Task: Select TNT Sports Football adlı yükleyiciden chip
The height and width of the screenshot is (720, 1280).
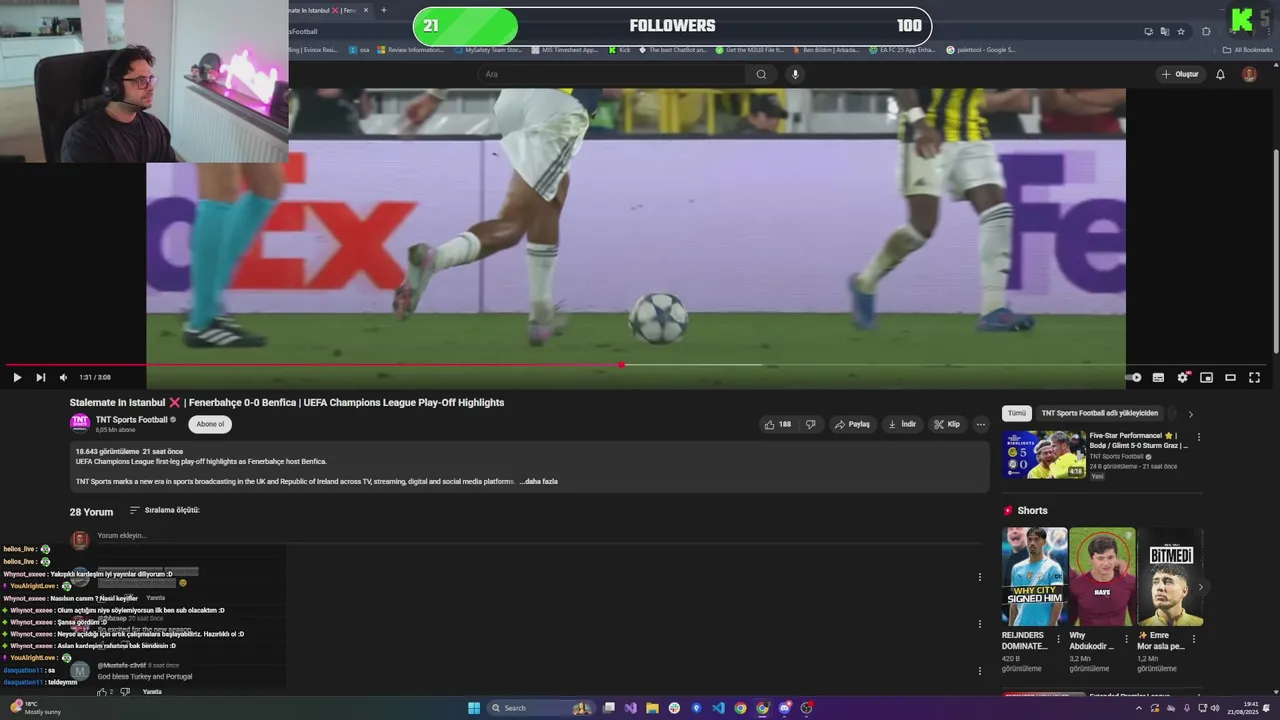Action: click(x=1100, y=413)
